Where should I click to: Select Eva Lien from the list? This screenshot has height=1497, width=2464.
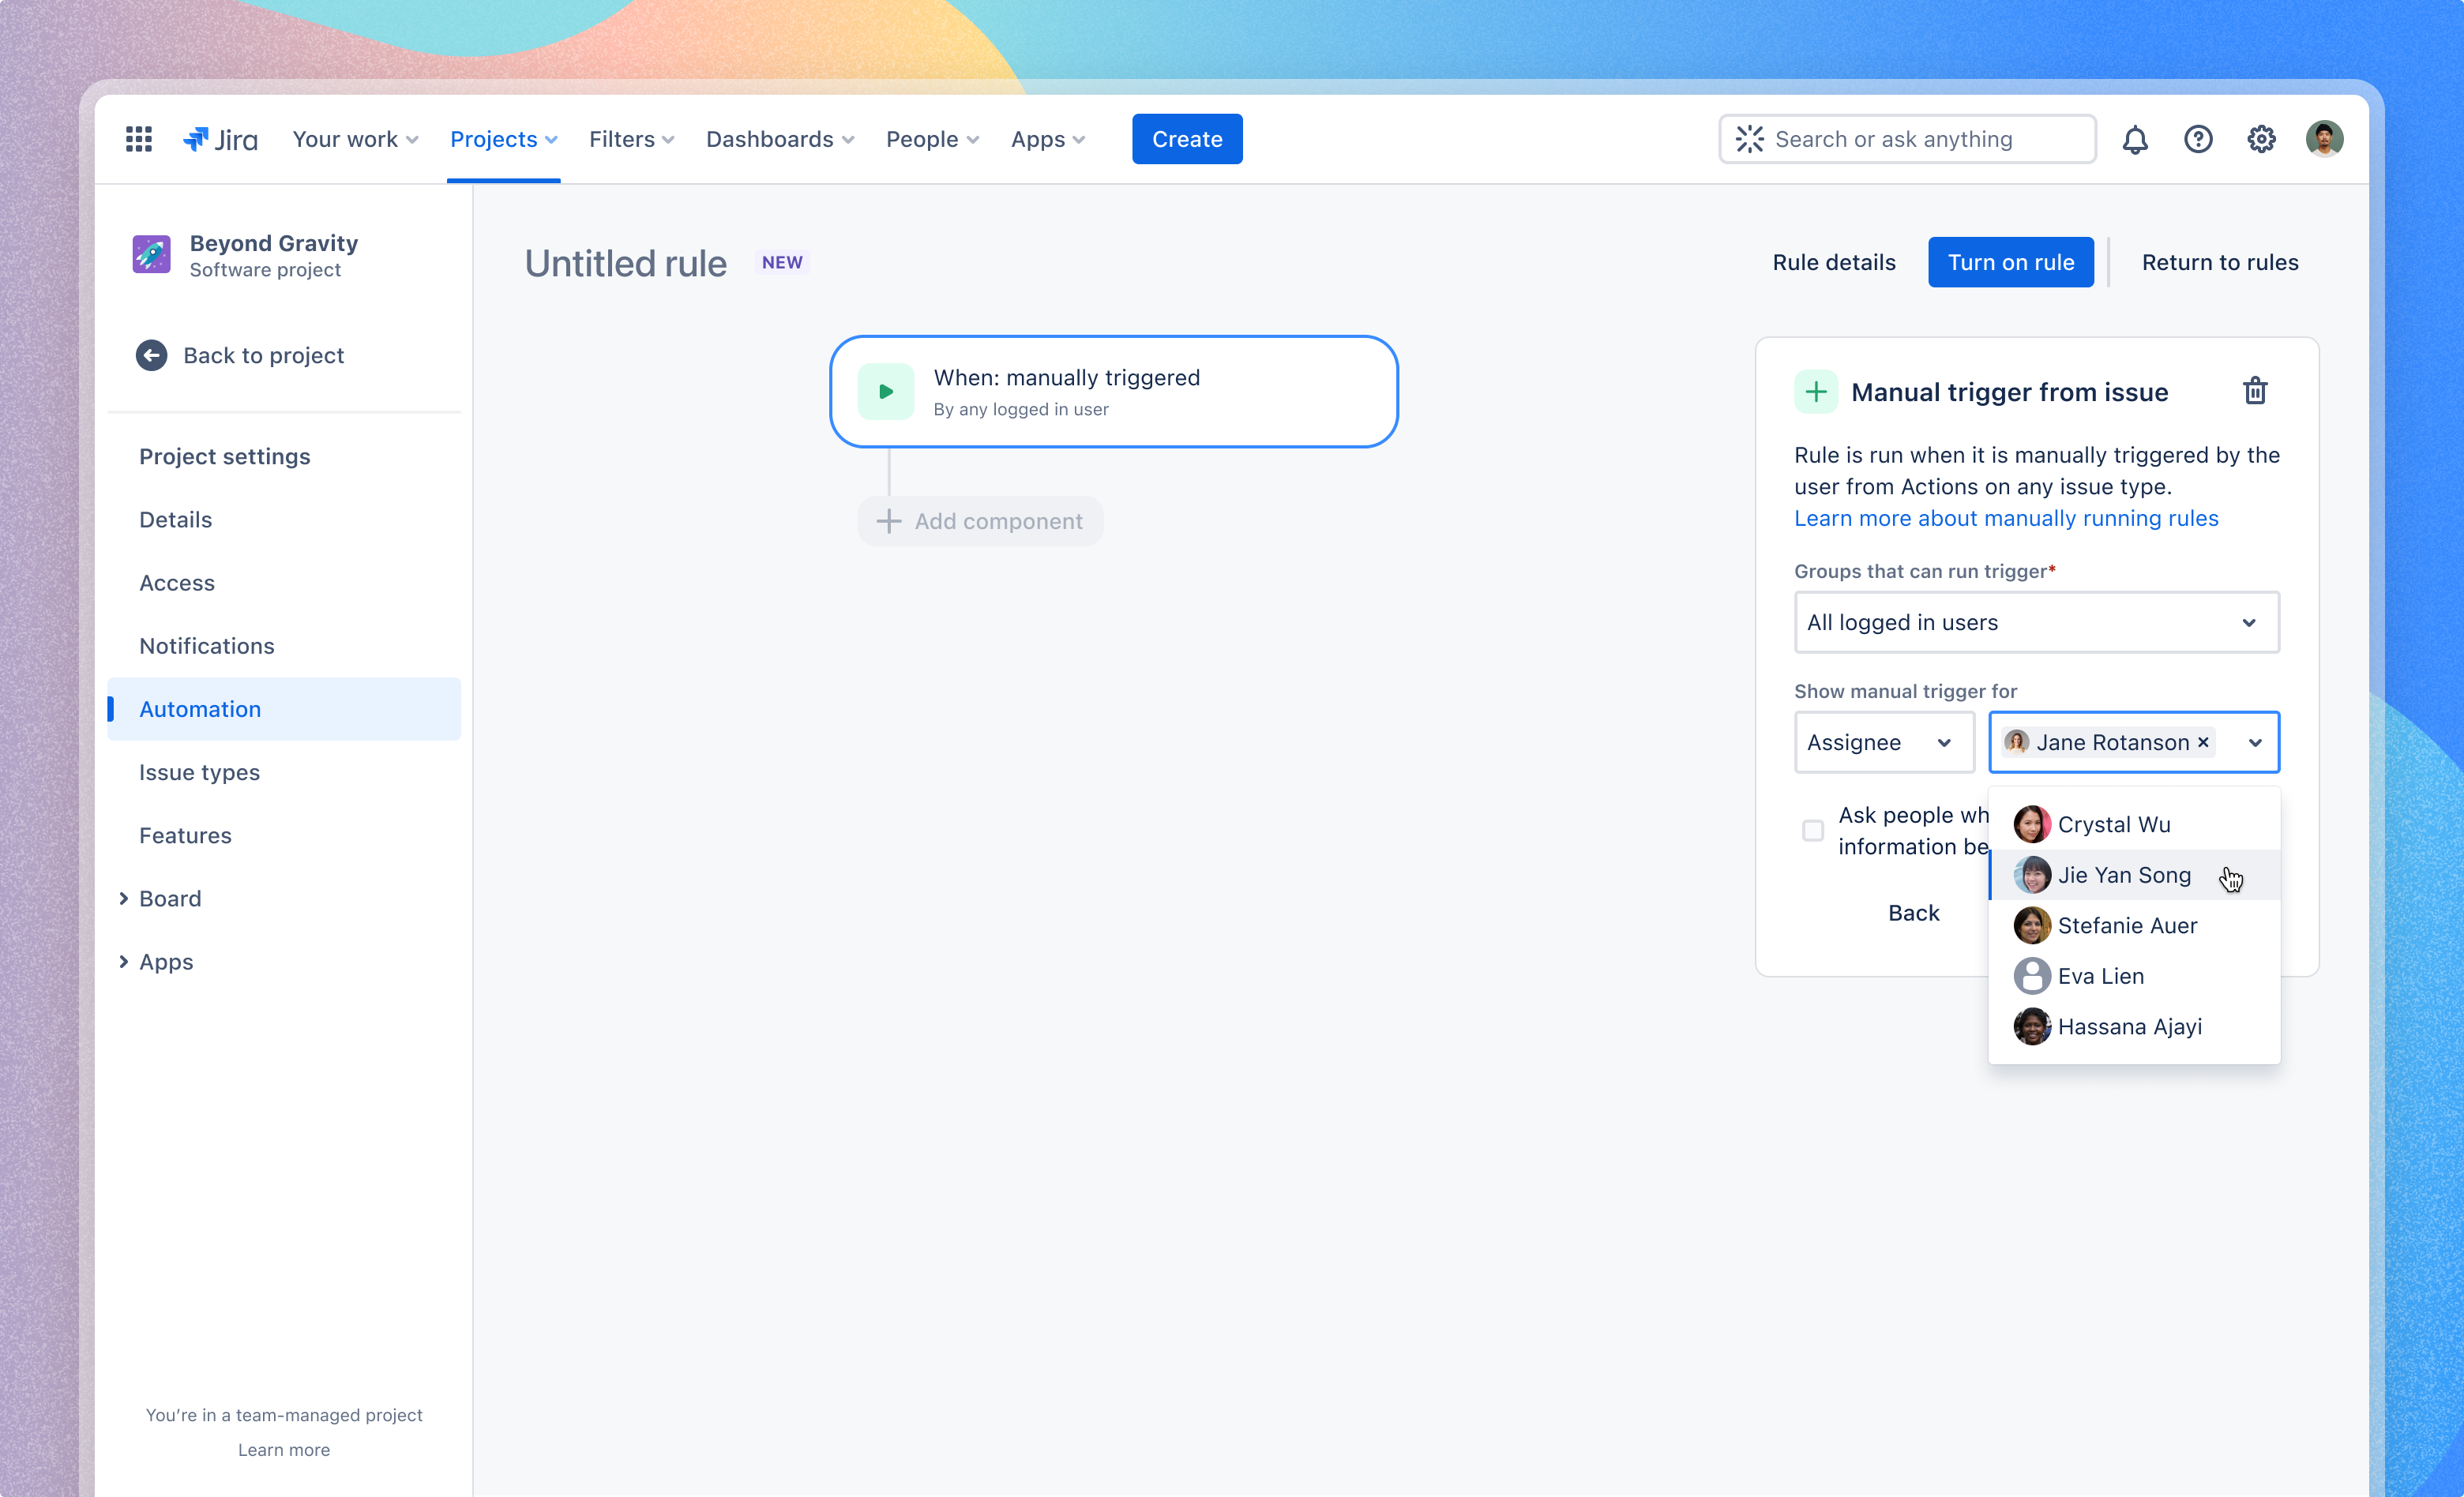[2134, 976]
